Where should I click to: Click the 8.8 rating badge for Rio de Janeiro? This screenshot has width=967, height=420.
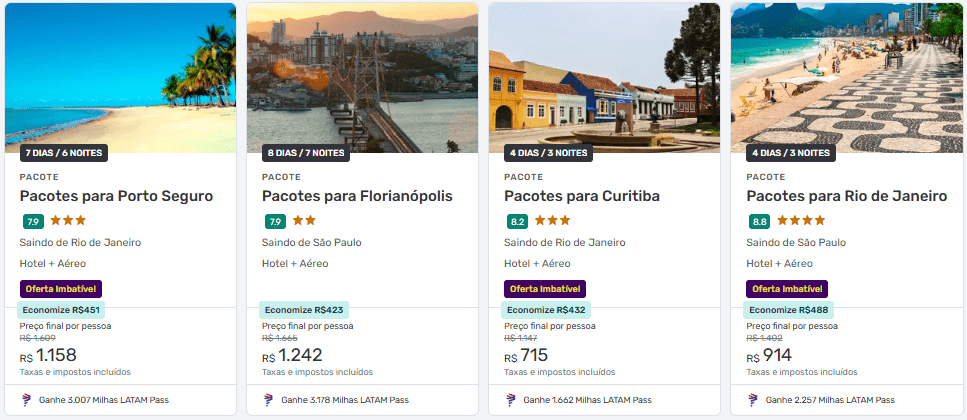[x=760, y=221]
